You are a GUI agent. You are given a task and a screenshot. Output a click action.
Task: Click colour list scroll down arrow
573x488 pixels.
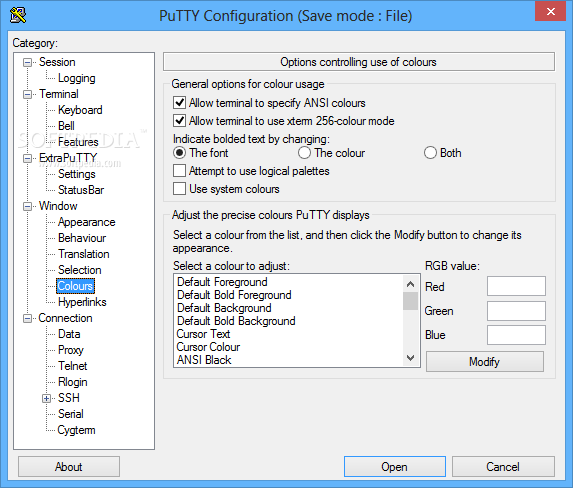click(410, 358)
